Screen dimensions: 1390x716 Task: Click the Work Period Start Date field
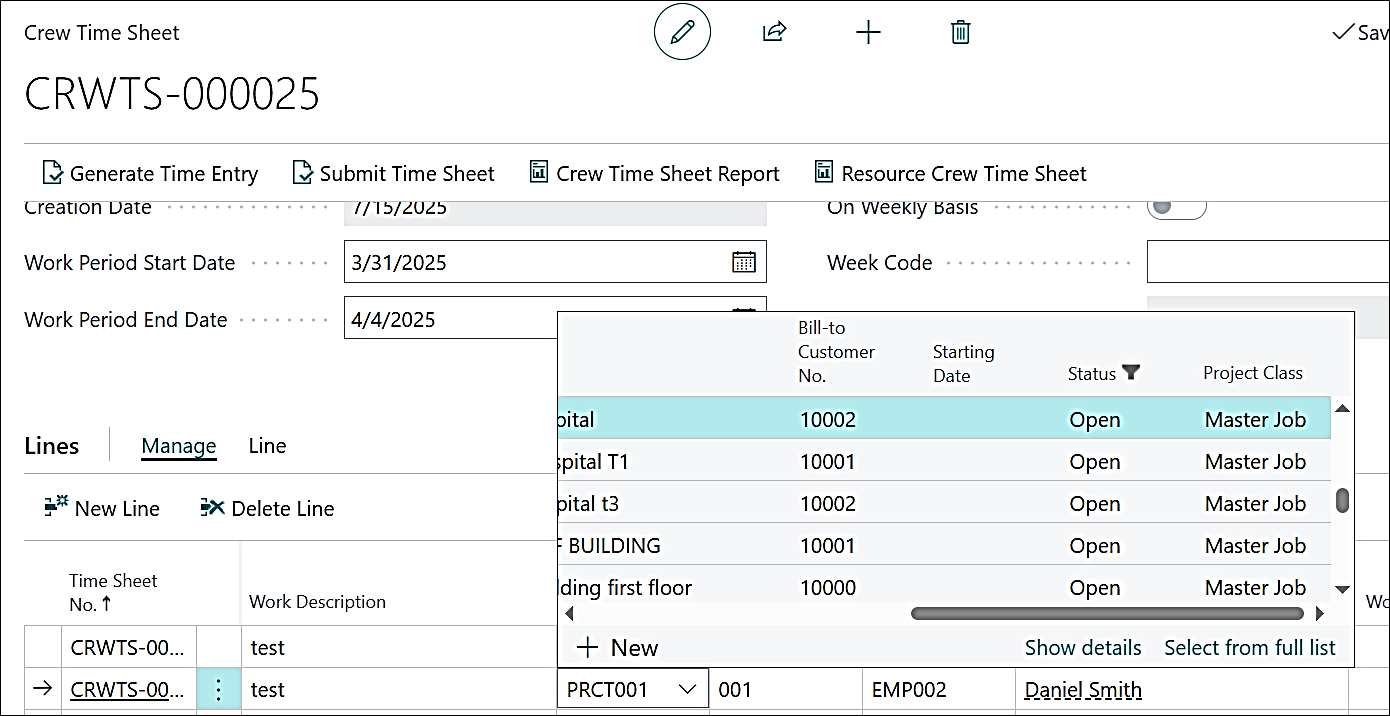coord(555,262)
